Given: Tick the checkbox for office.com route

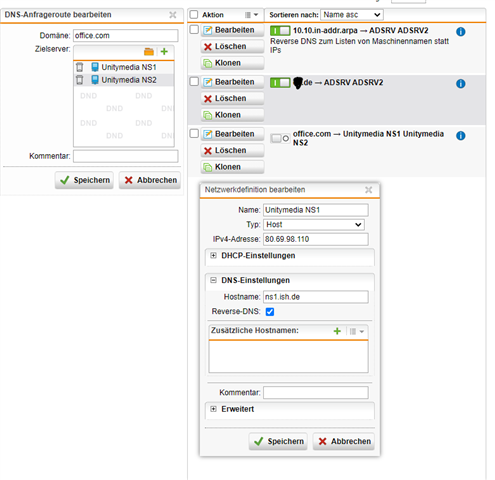Looking at the screenshot, I should [194, 133].
